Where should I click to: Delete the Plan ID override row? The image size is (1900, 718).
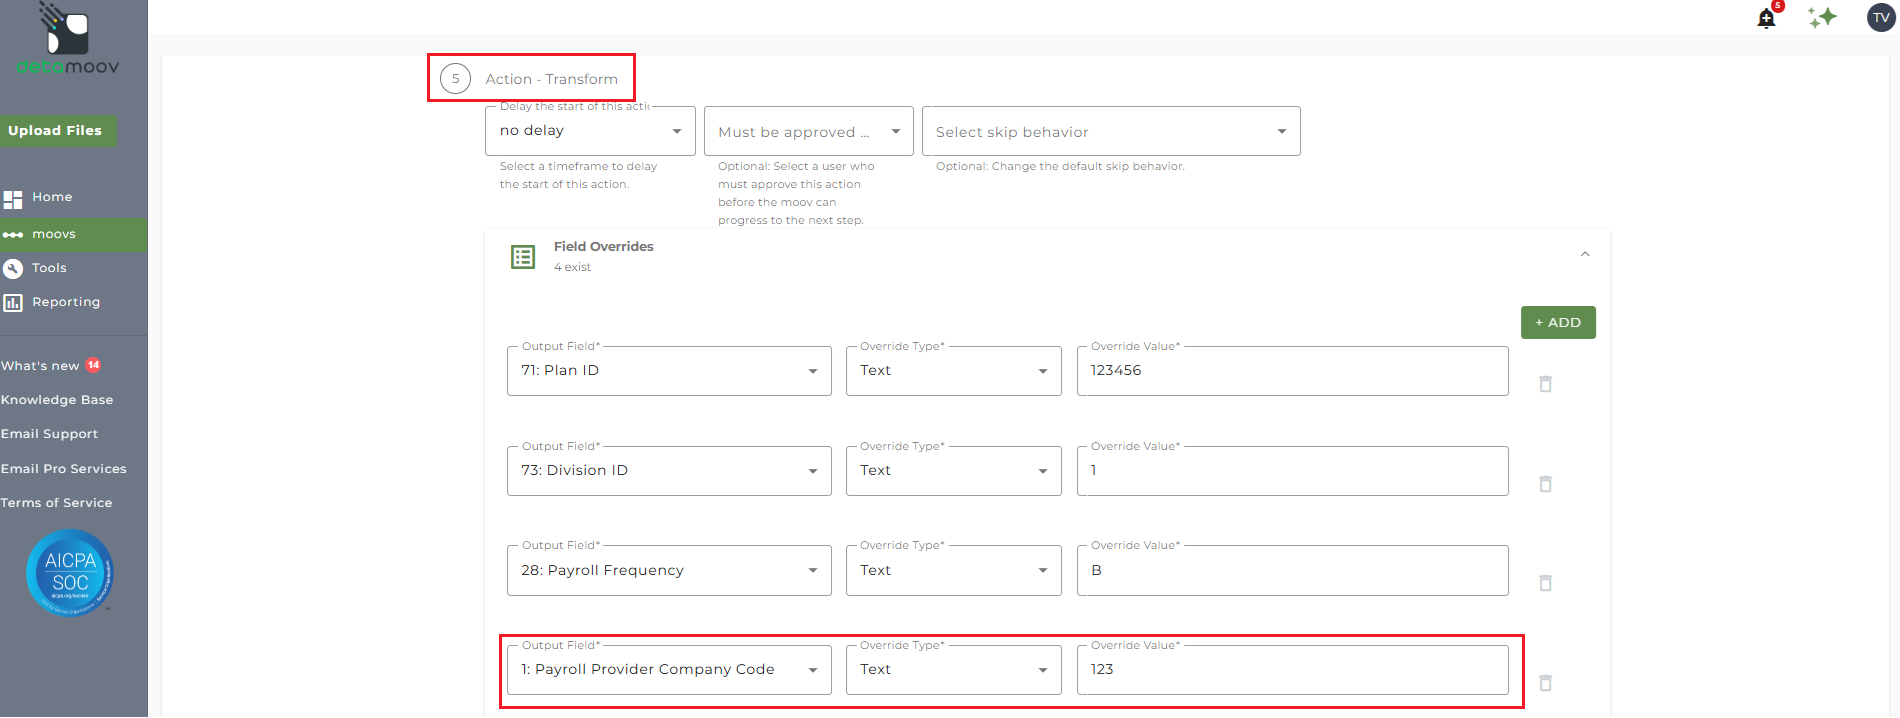[1545, 384]
